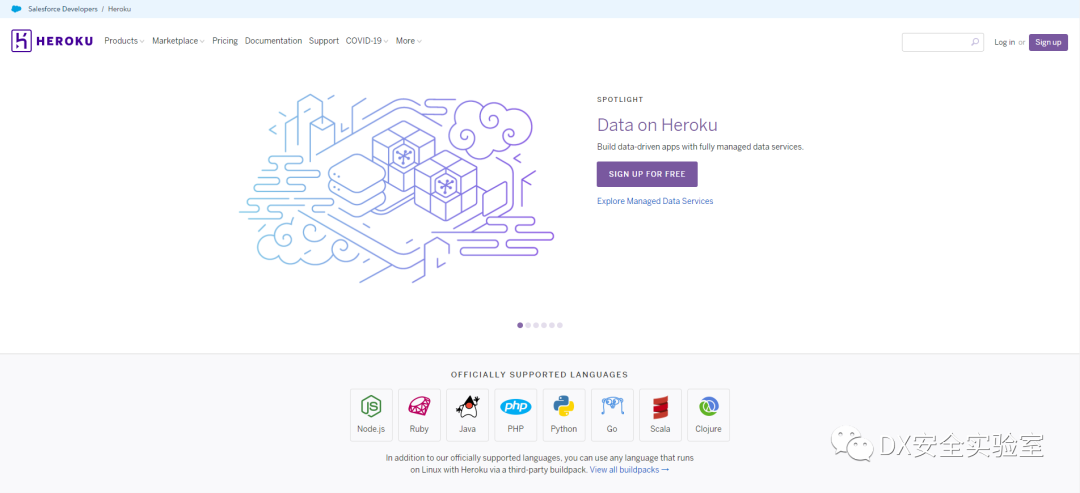Select the second carousel dot

(528, 325)
